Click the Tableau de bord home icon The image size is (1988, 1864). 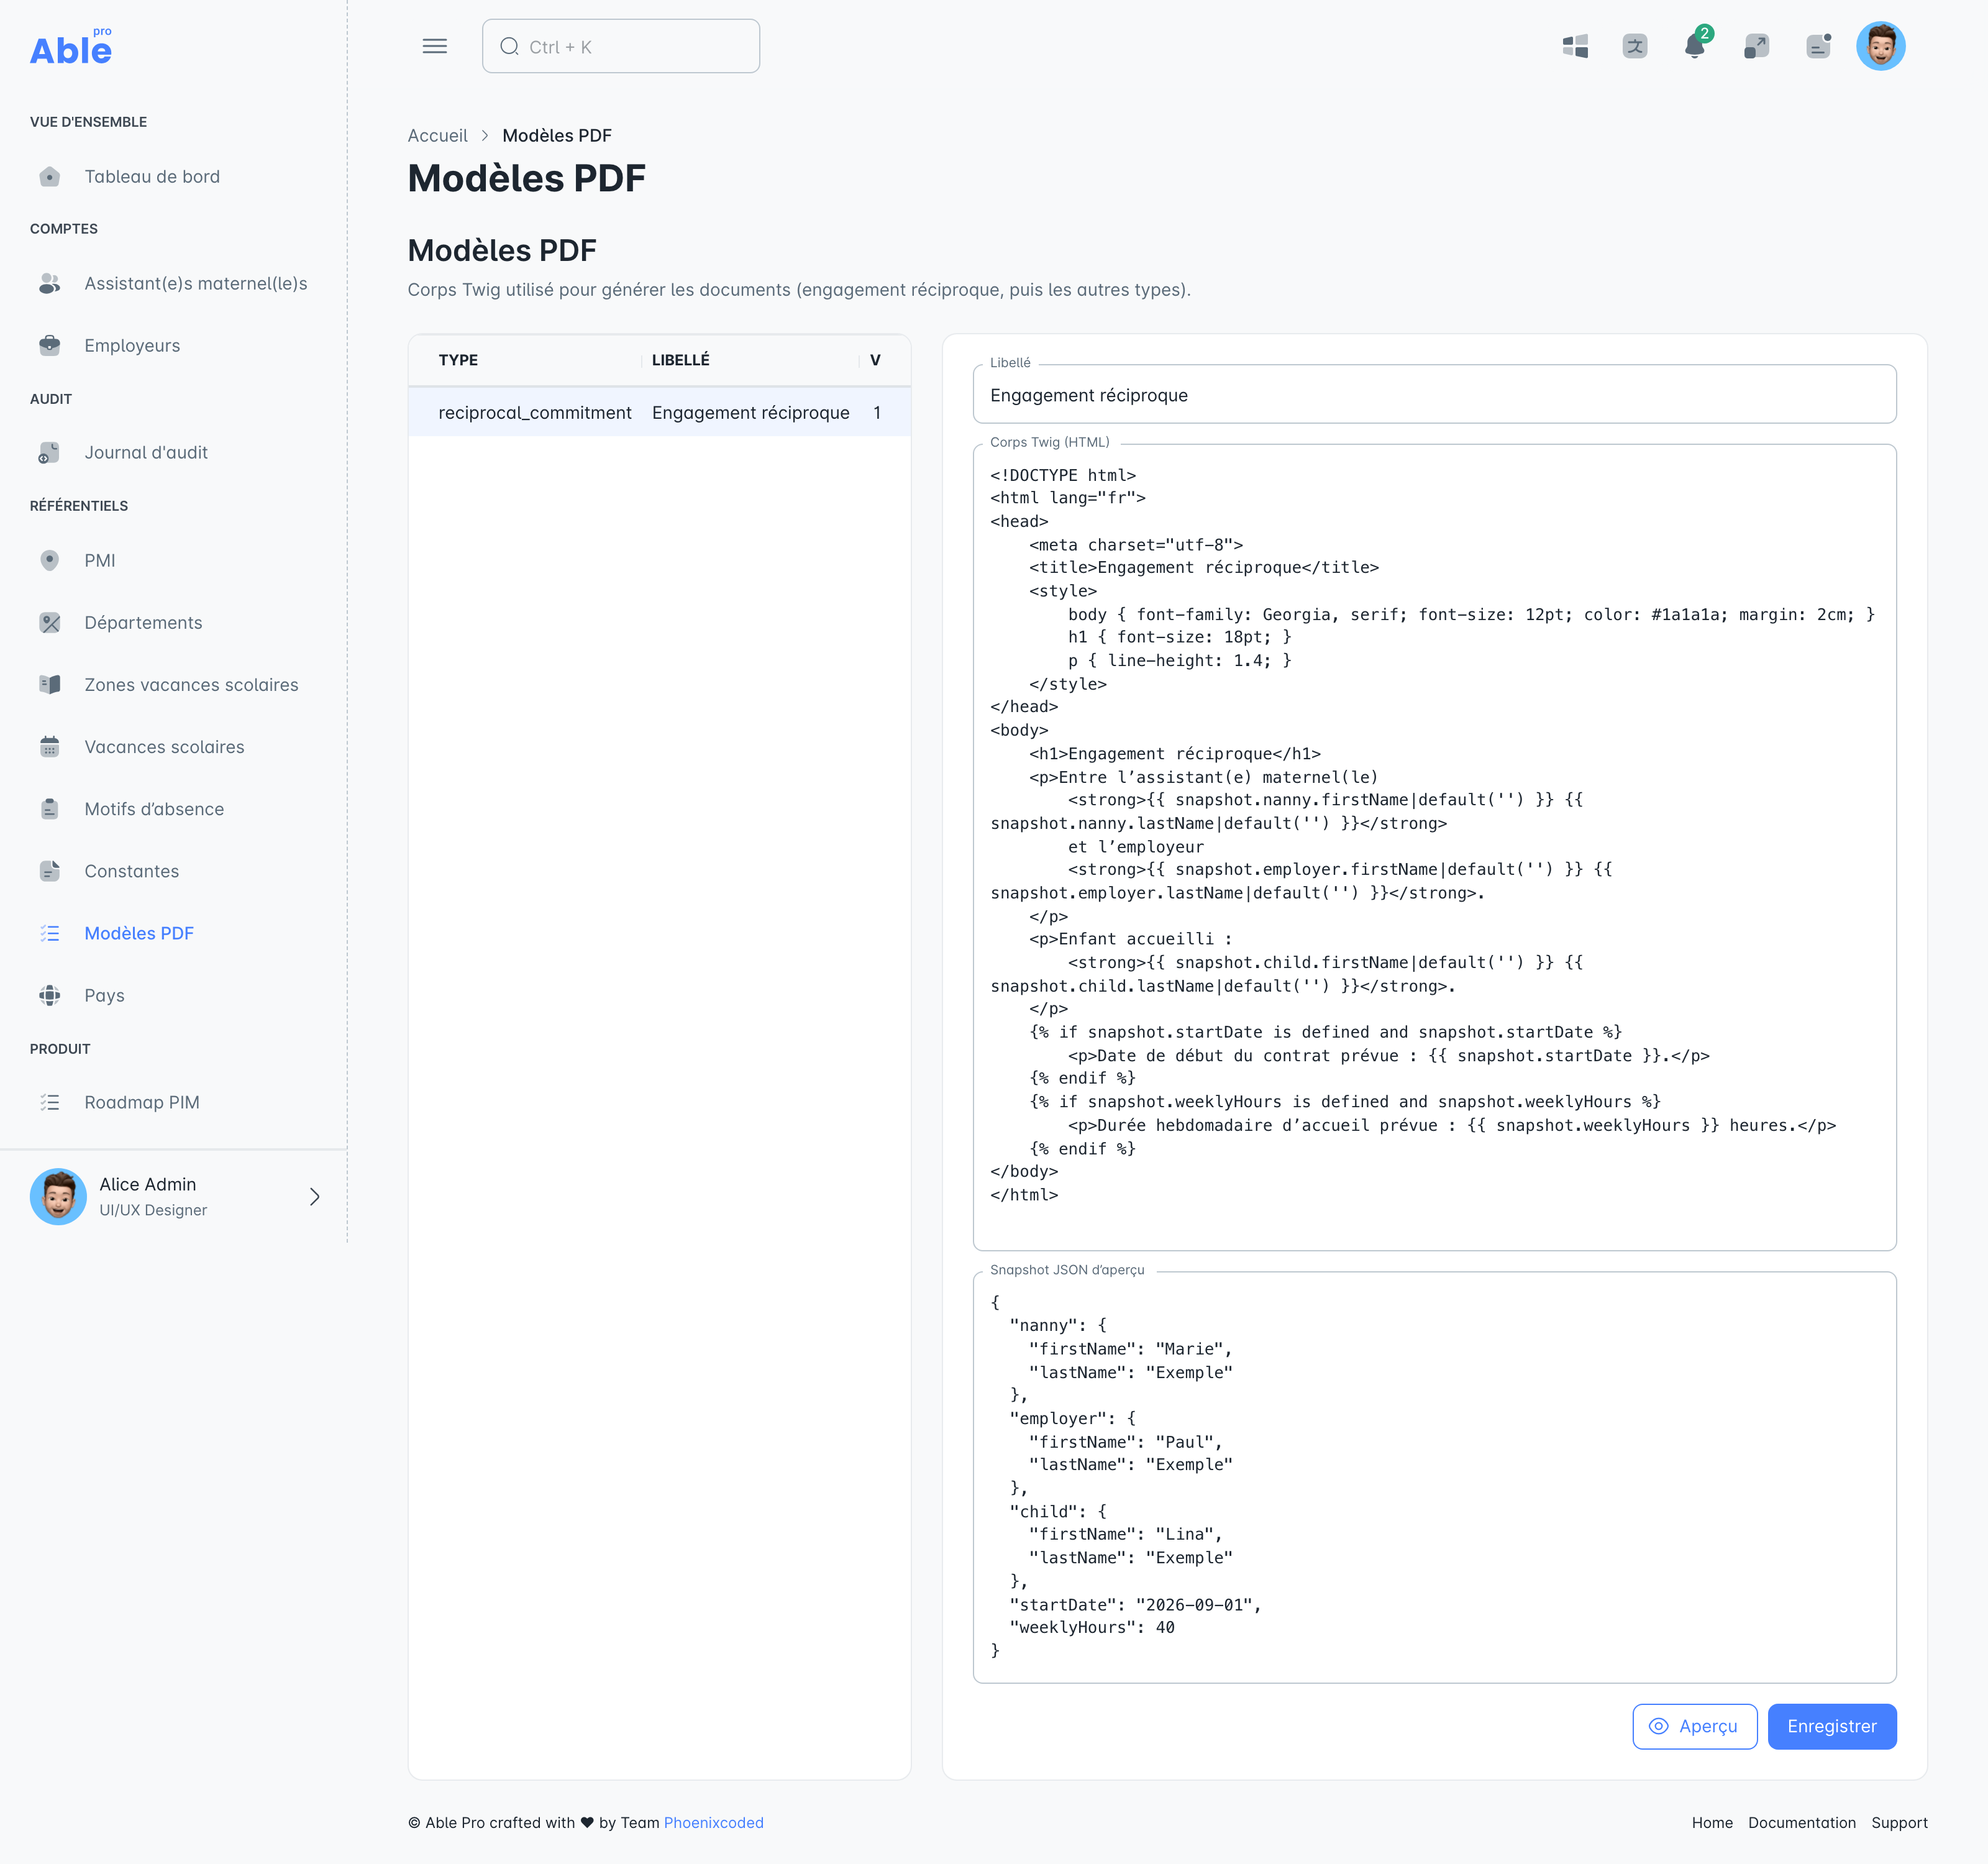50,177
